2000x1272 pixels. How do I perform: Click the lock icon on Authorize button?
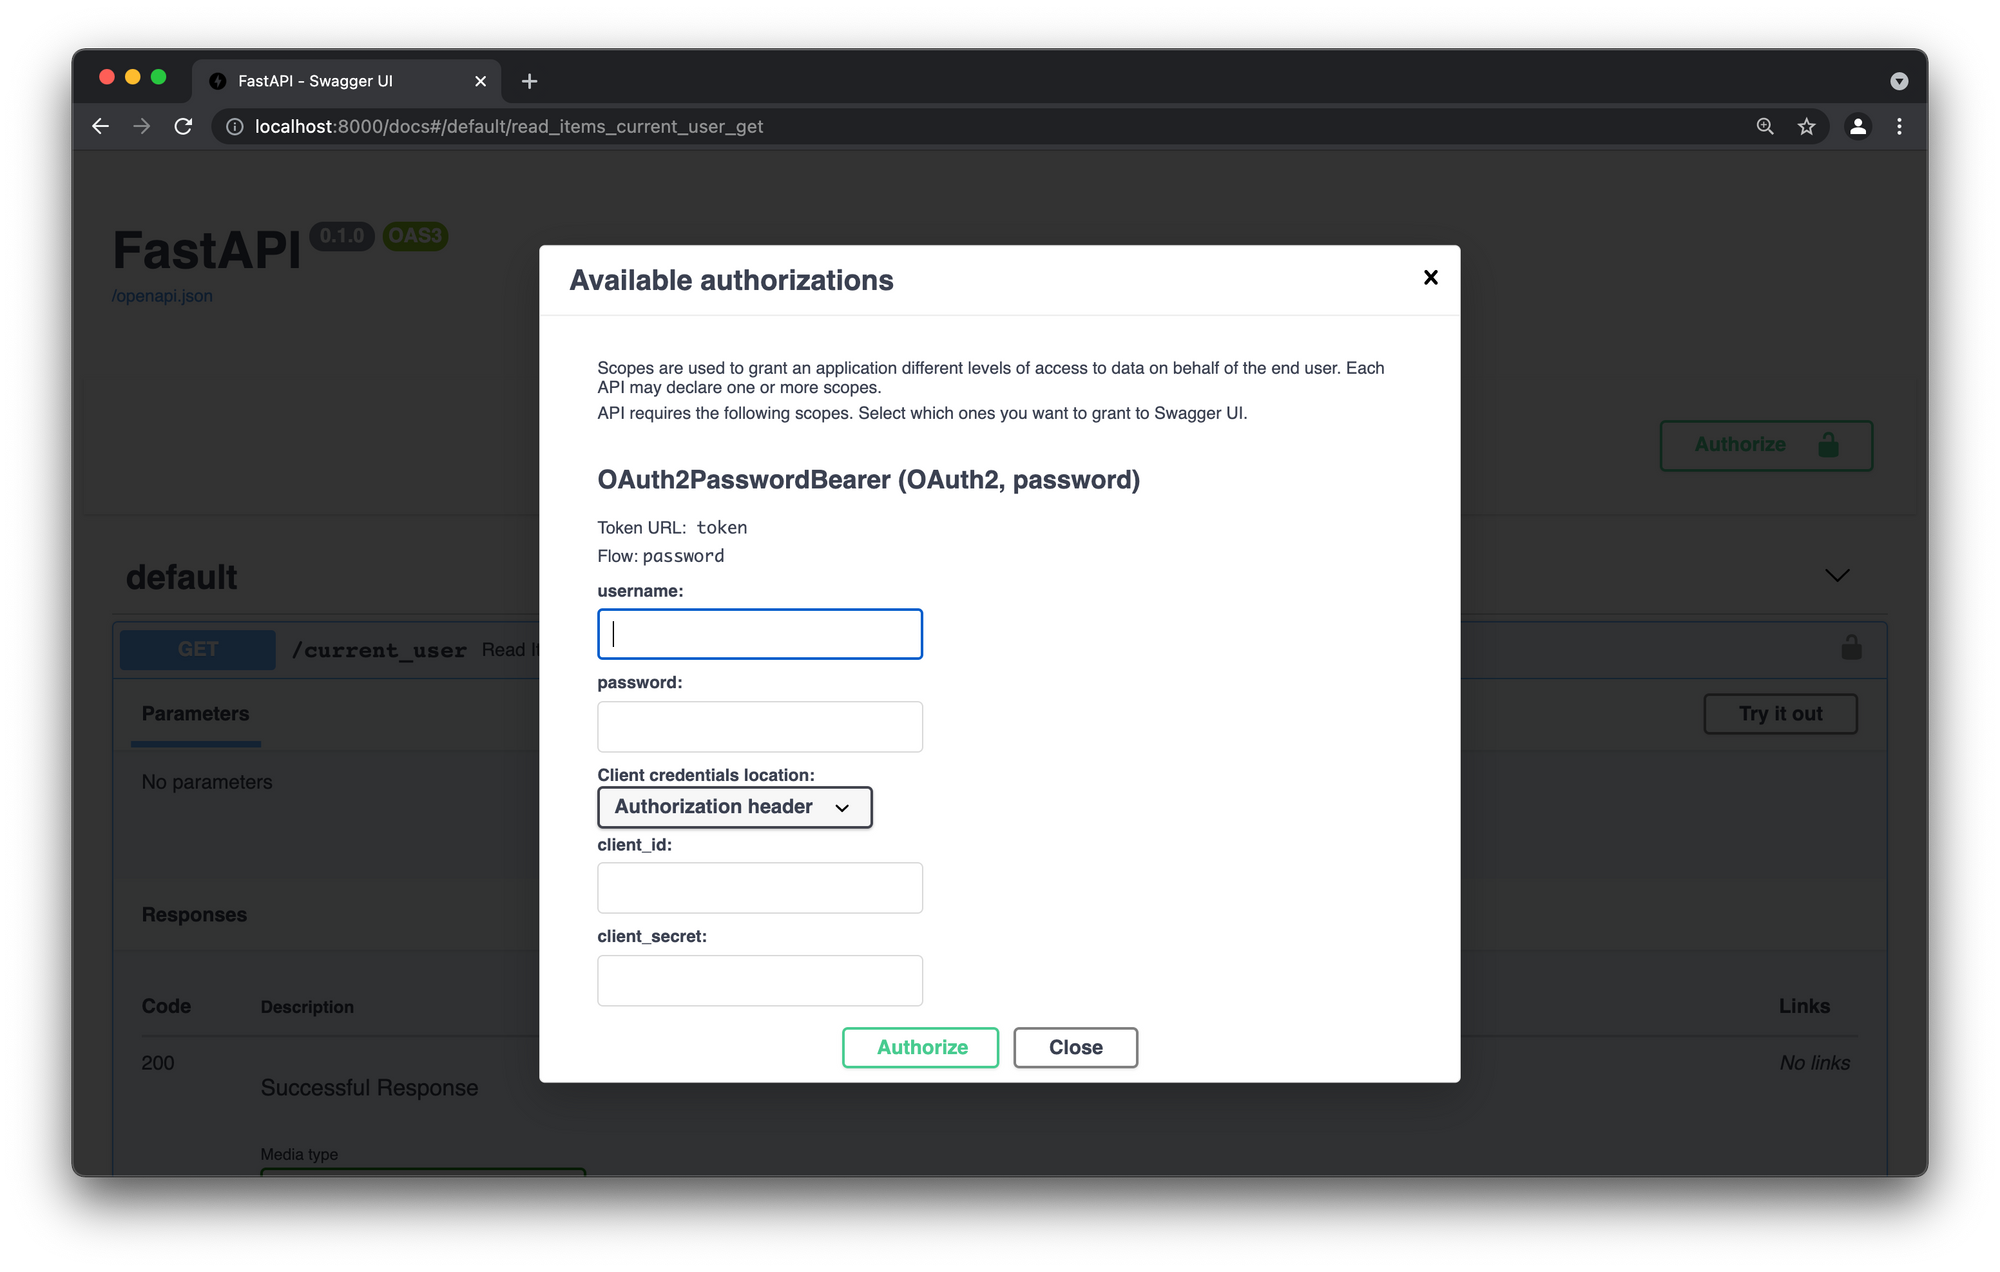click(x=1827, y=444)
